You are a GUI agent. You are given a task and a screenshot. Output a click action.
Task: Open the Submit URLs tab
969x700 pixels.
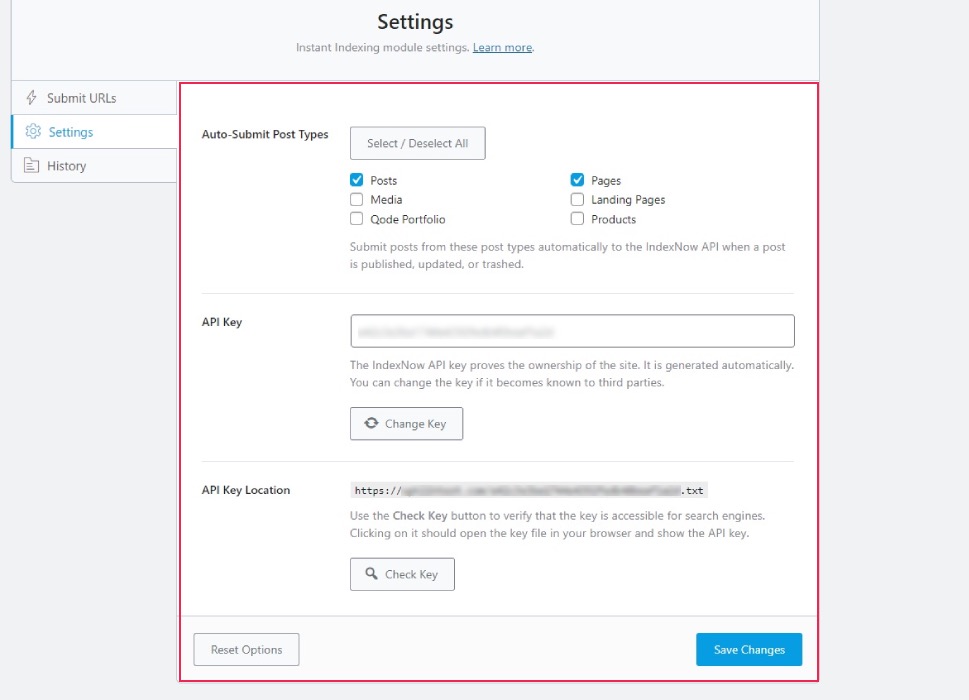tap(81, 98)
